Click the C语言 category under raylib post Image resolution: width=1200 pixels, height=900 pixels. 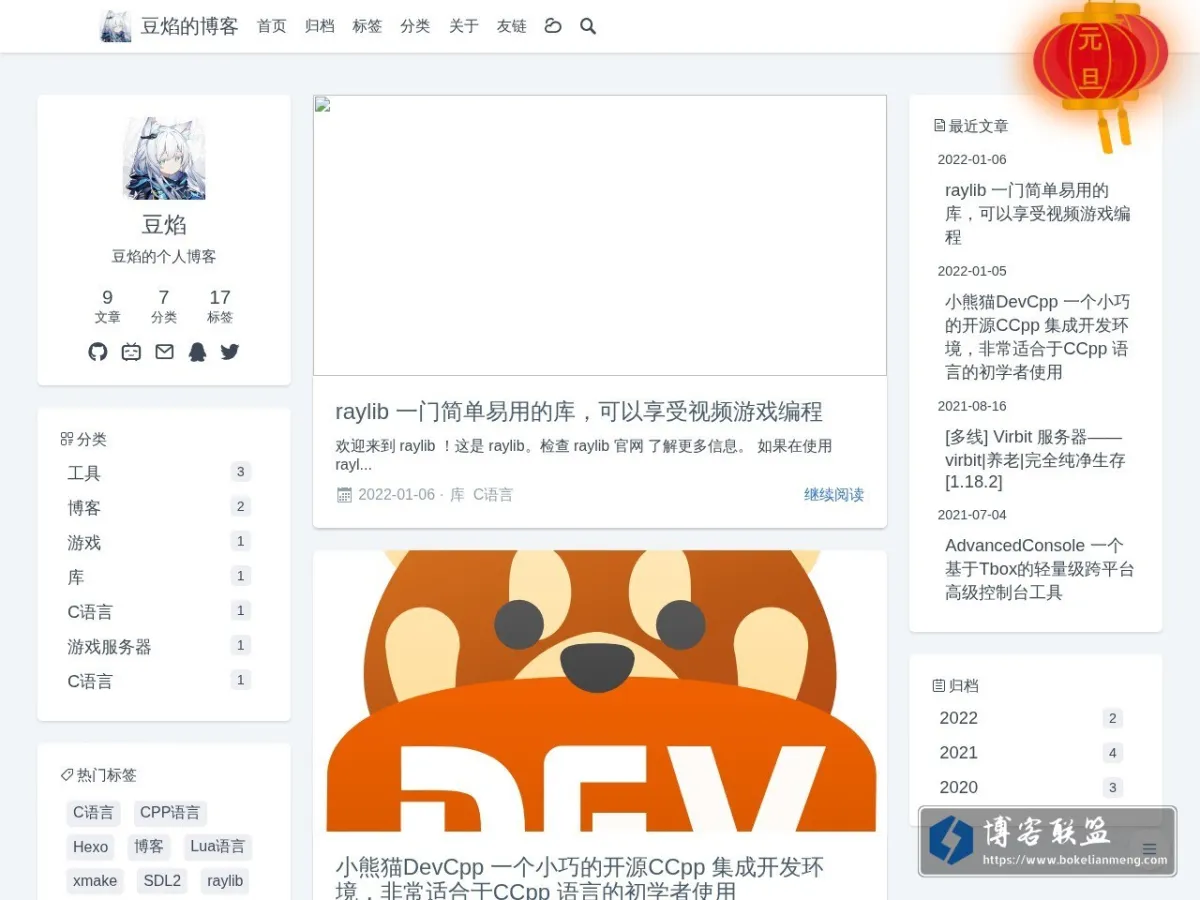coord(493,494)
